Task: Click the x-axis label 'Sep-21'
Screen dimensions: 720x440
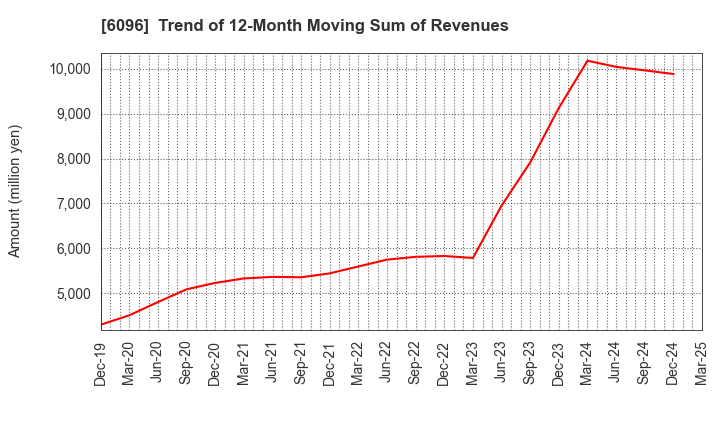Action: 300,363
